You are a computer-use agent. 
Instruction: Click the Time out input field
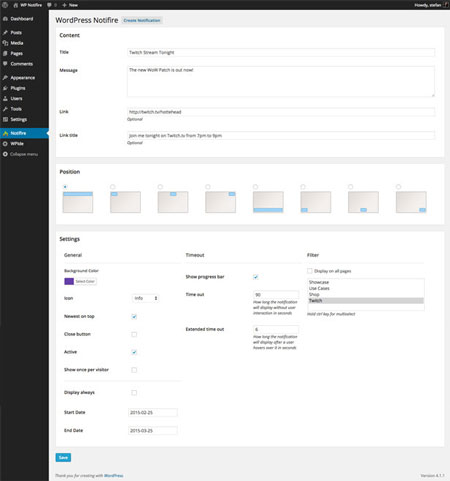(x=276, y=295)
